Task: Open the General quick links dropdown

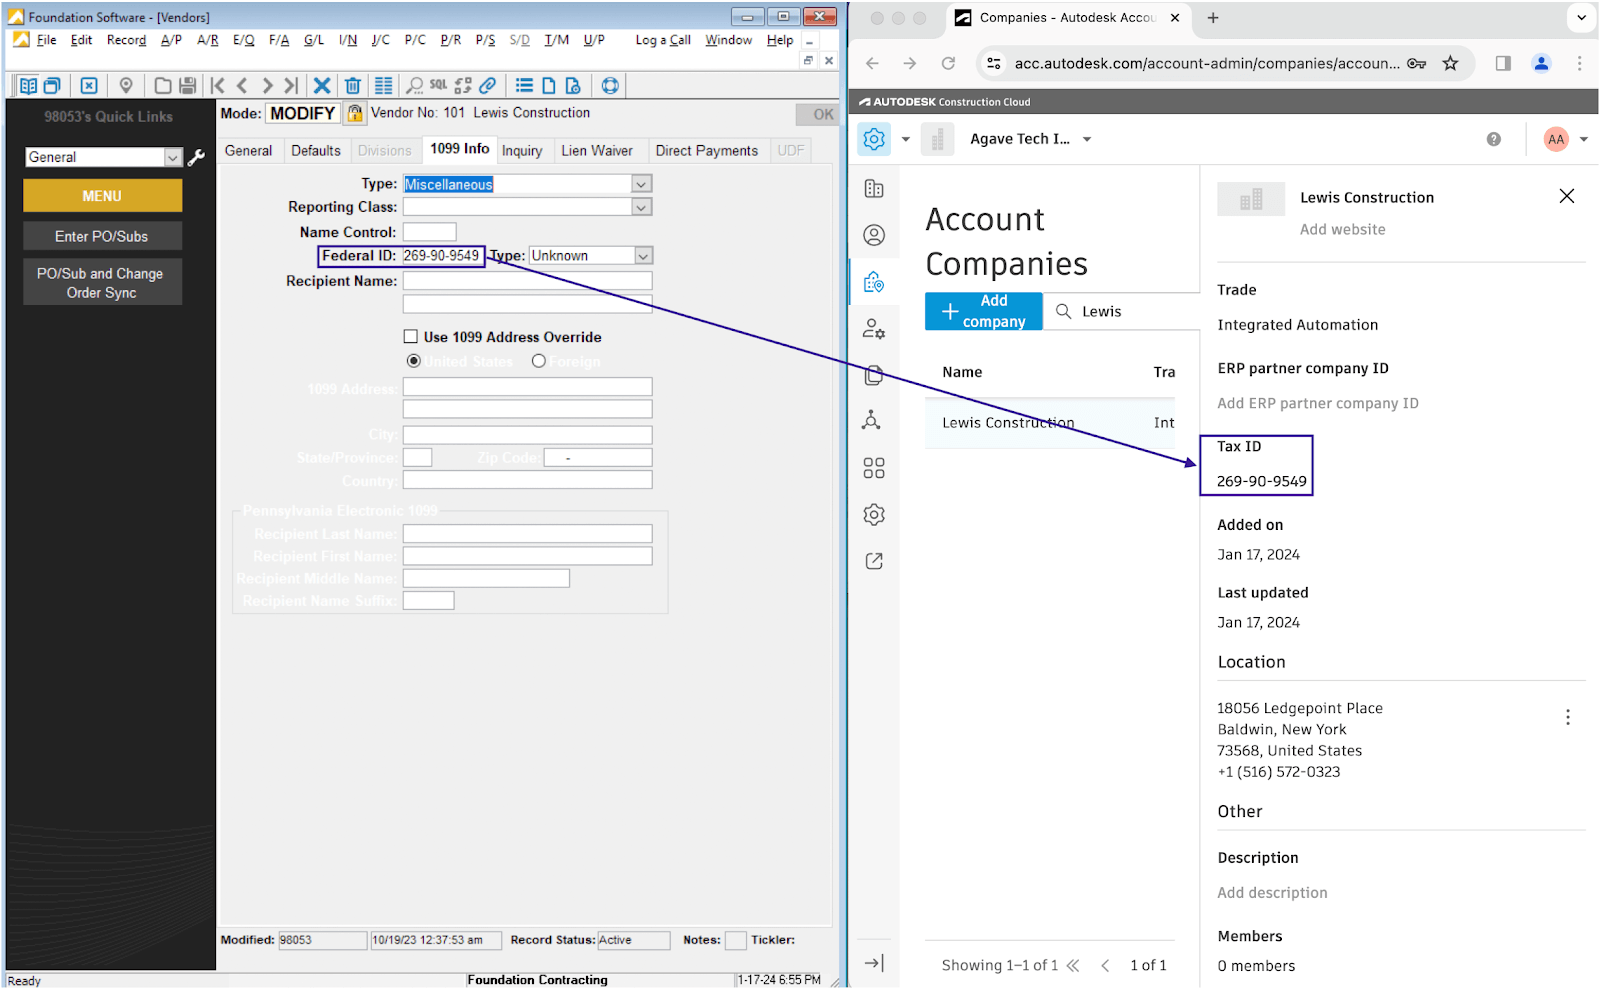Action: click(x=173, y=157)
